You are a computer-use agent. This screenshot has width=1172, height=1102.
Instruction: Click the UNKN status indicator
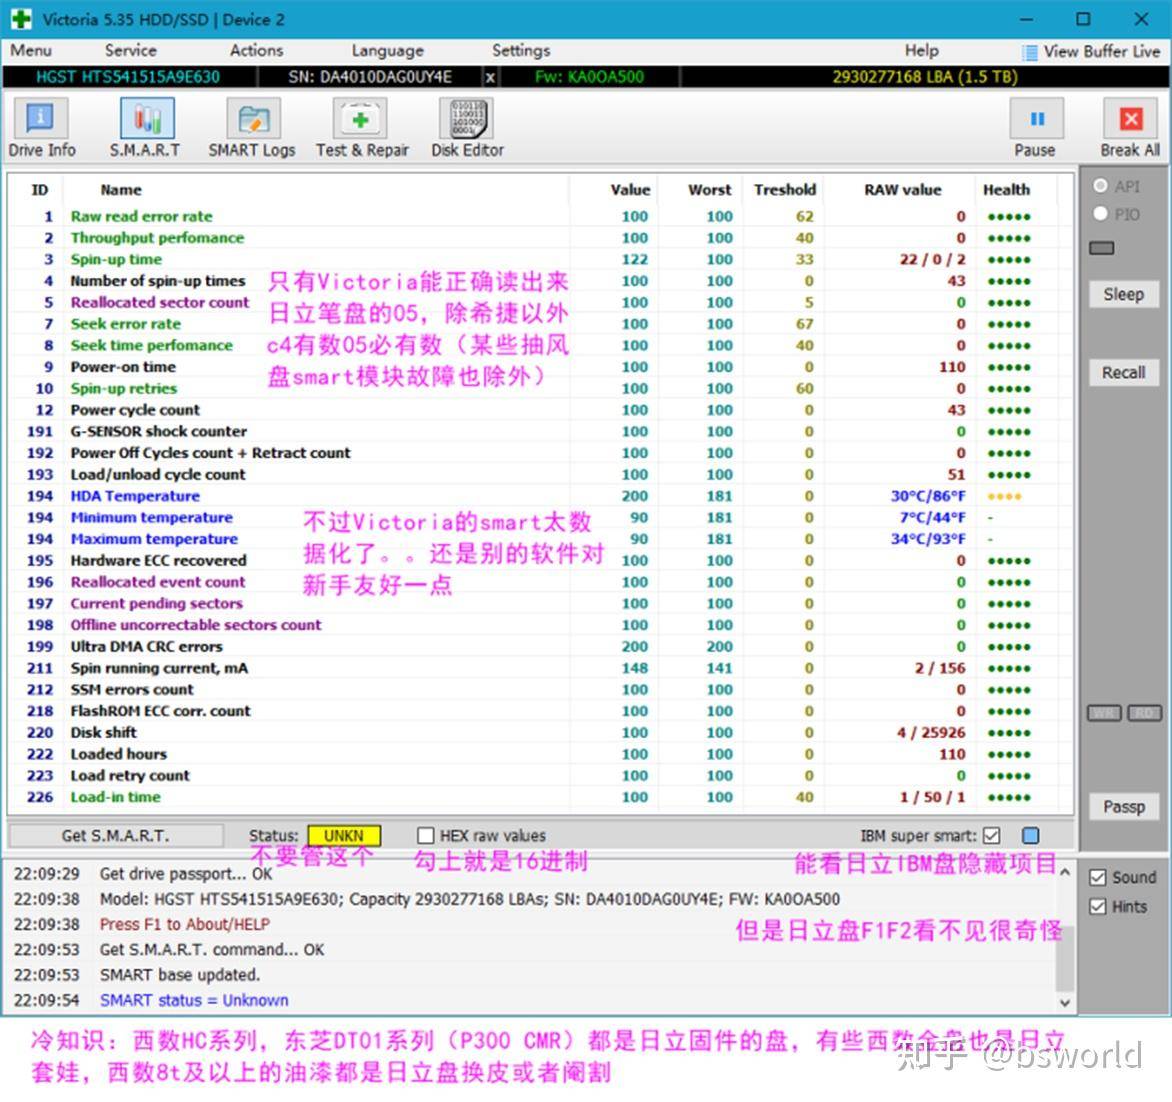point(344,835)
